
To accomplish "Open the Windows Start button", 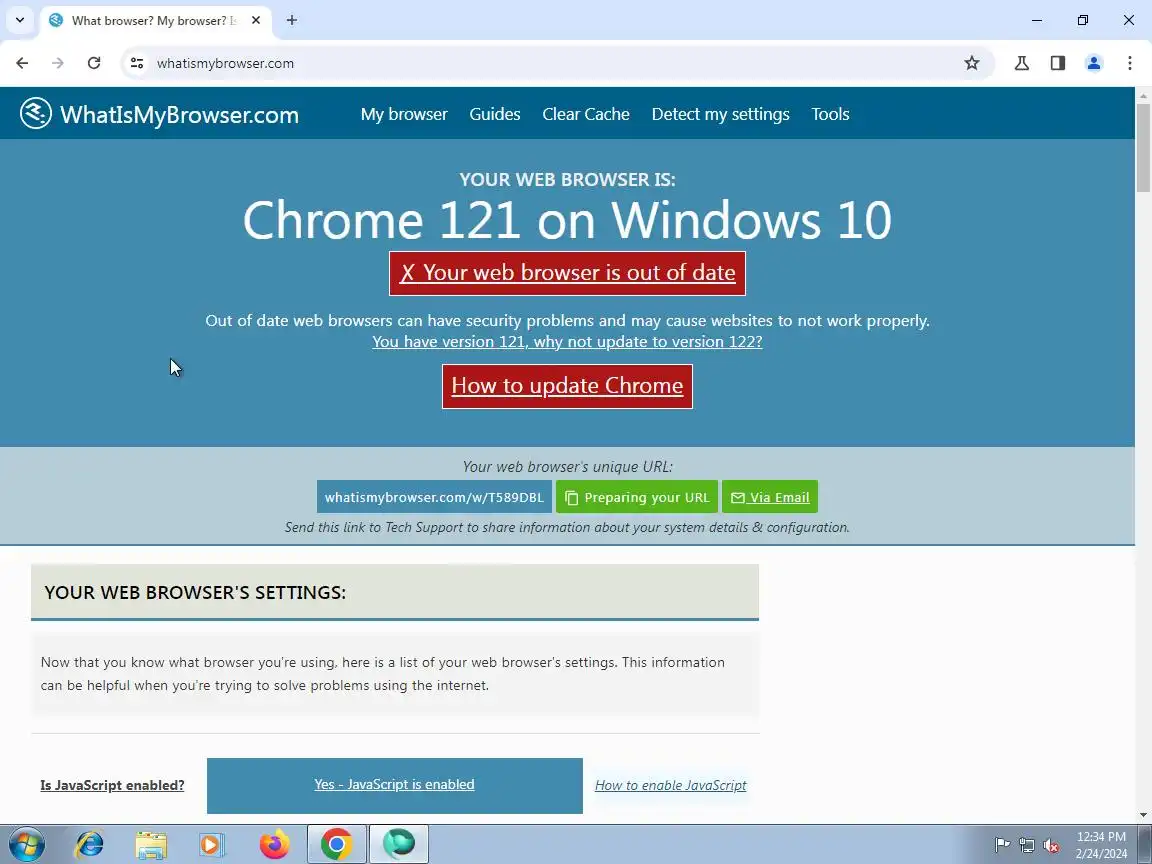I will pyautogui.click(x=26, y=845).
